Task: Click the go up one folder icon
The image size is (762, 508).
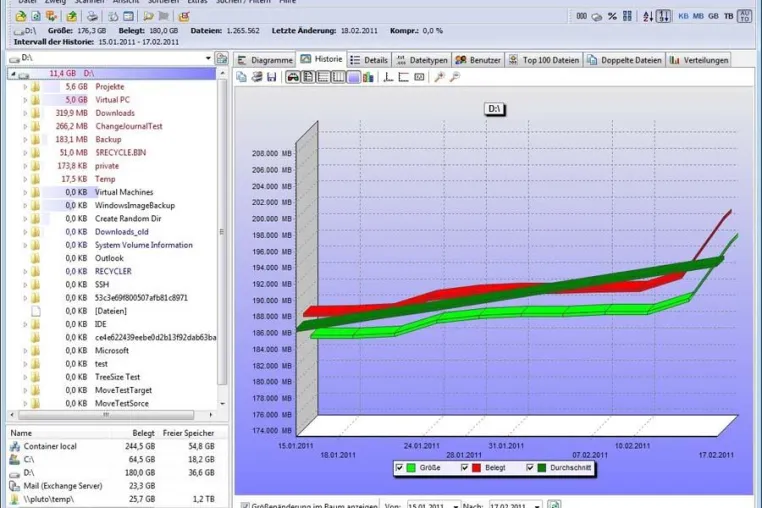Action: [x=71, y=16]
